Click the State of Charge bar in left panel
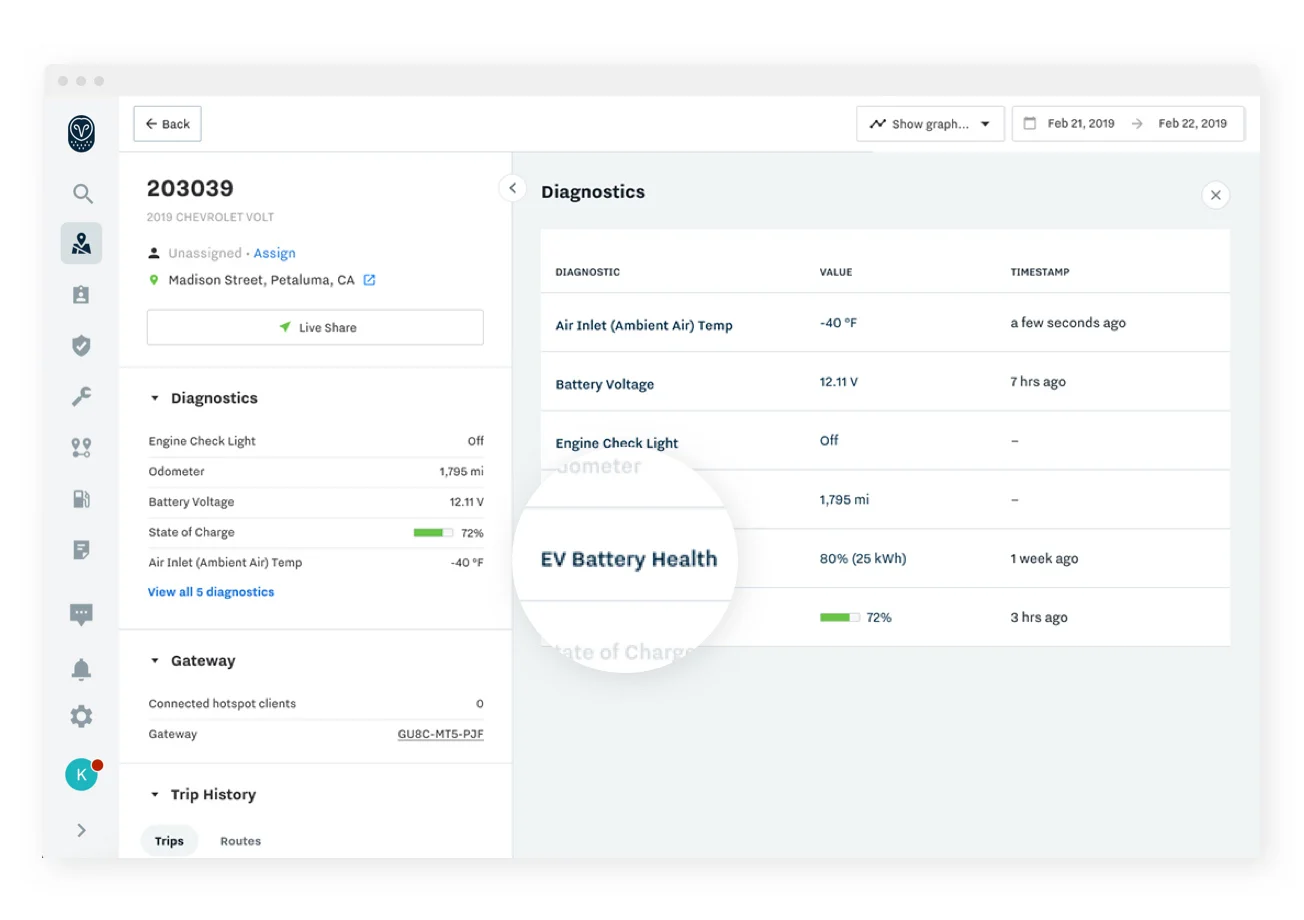Viewport: 1304px width, 920px height. point(433,533)
